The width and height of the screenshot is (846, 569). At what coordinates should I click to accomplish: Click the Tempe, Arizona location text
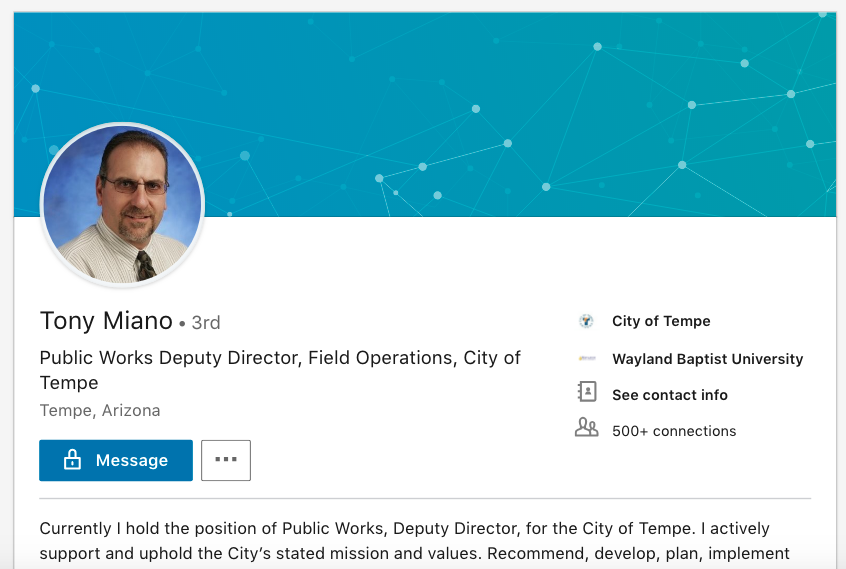[x=100, y=411]
